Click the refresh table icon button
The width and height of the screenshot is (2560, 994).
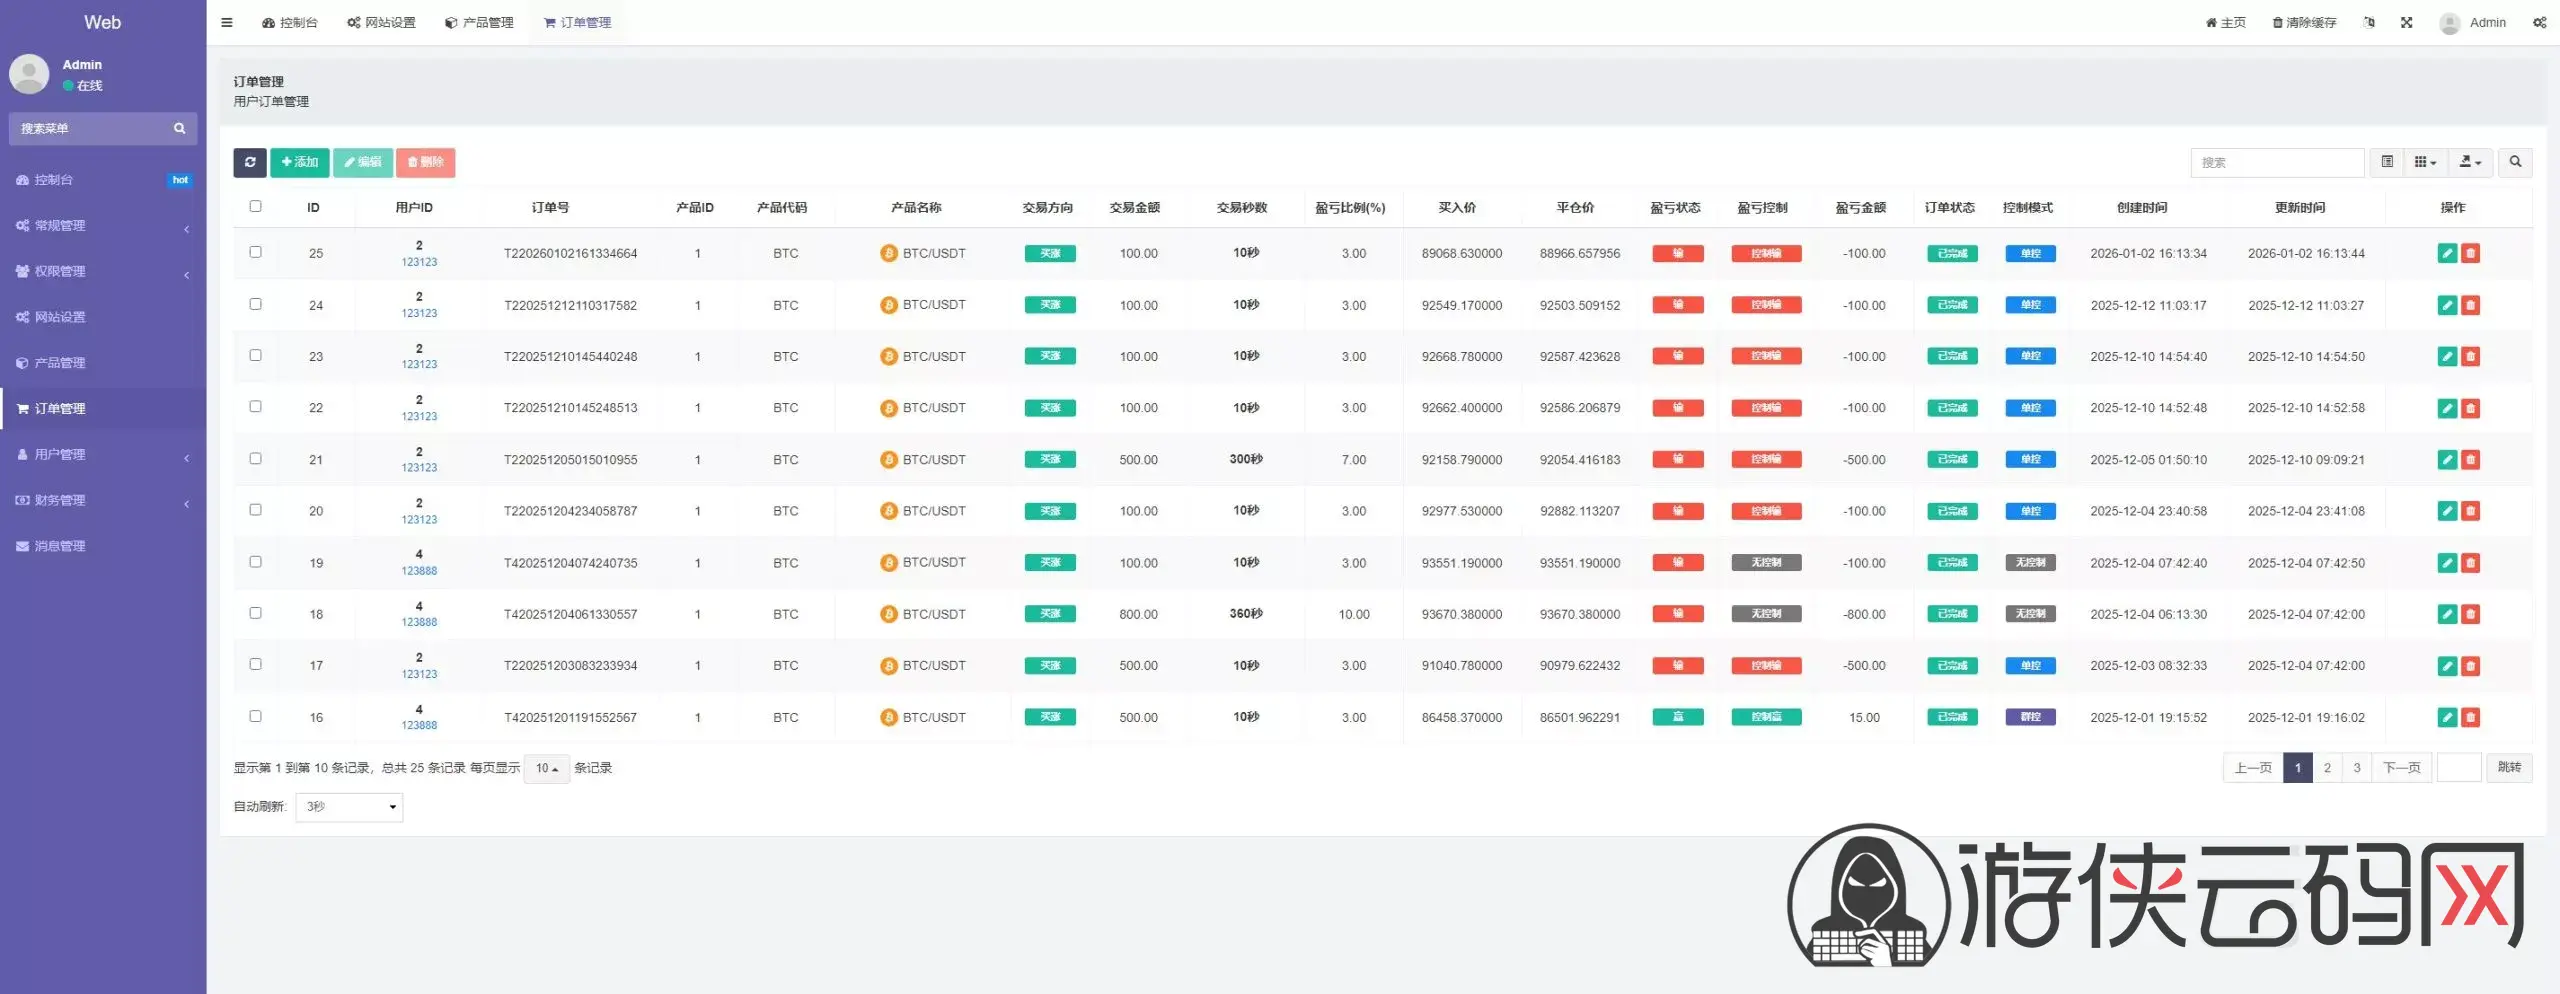(250, 162)
